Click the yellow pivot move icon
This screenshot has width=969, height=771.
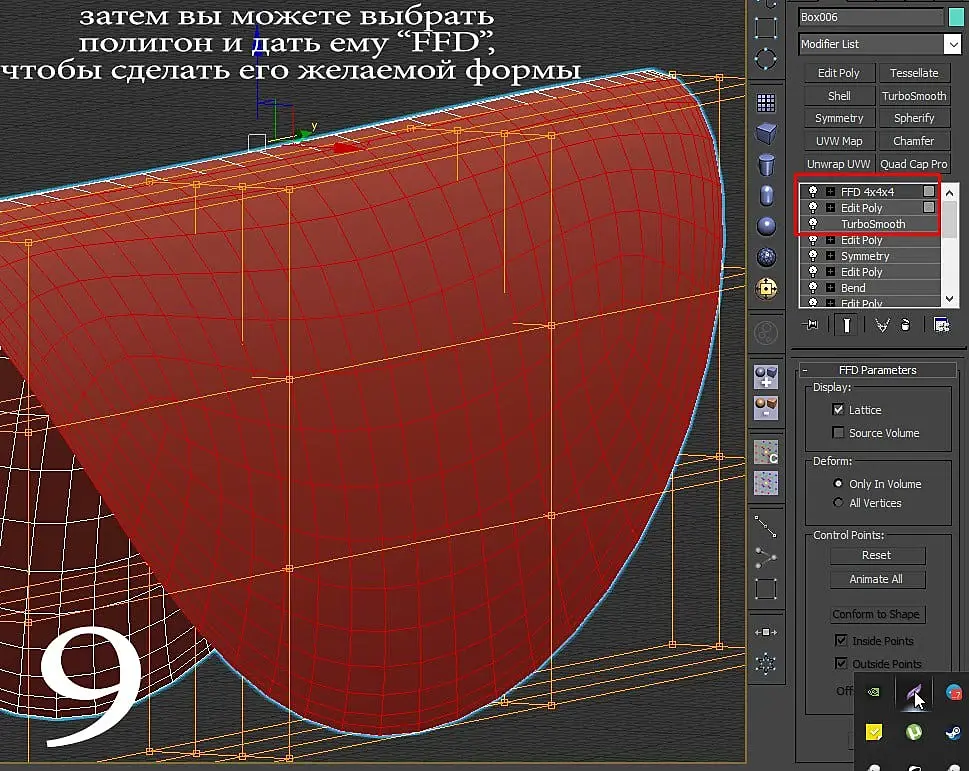pyautogui.click(x=766, y=288)
